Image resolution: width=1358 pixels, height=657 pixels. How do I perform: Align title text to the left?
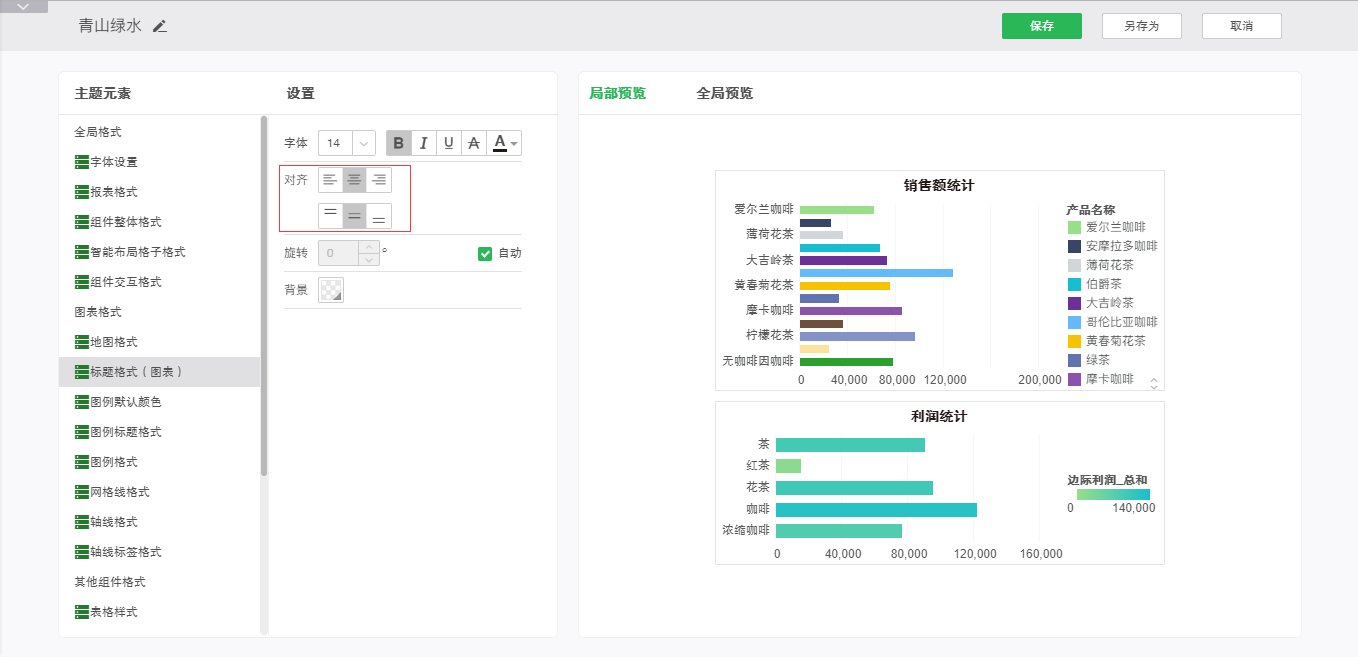(330, 180)
